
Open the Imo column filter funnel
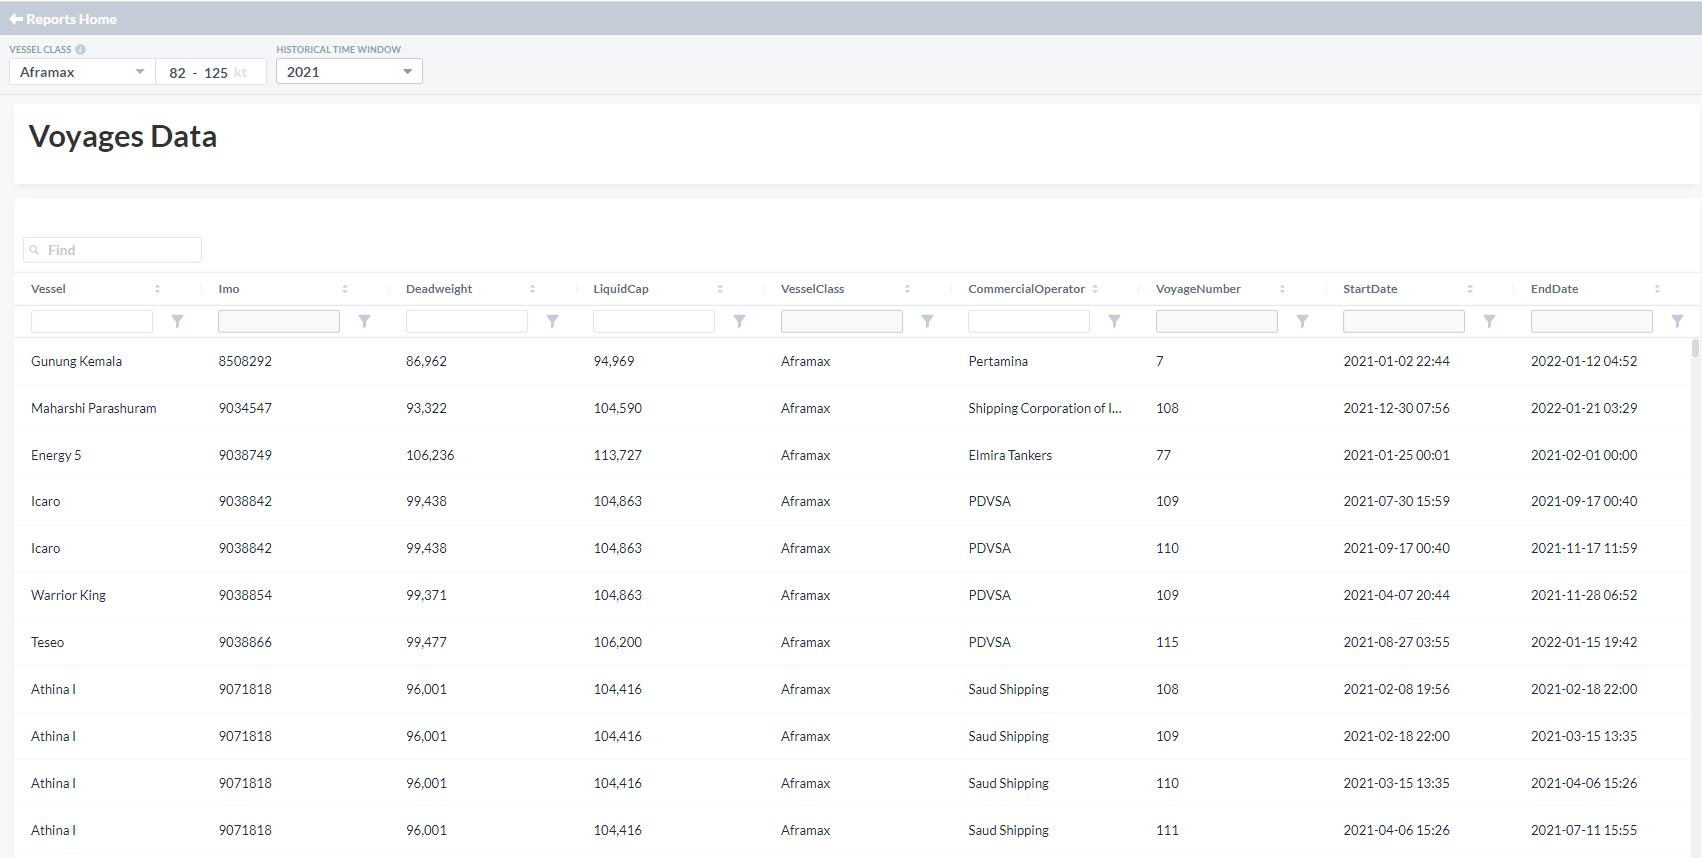pyautogui.click(x=364, y=321)
